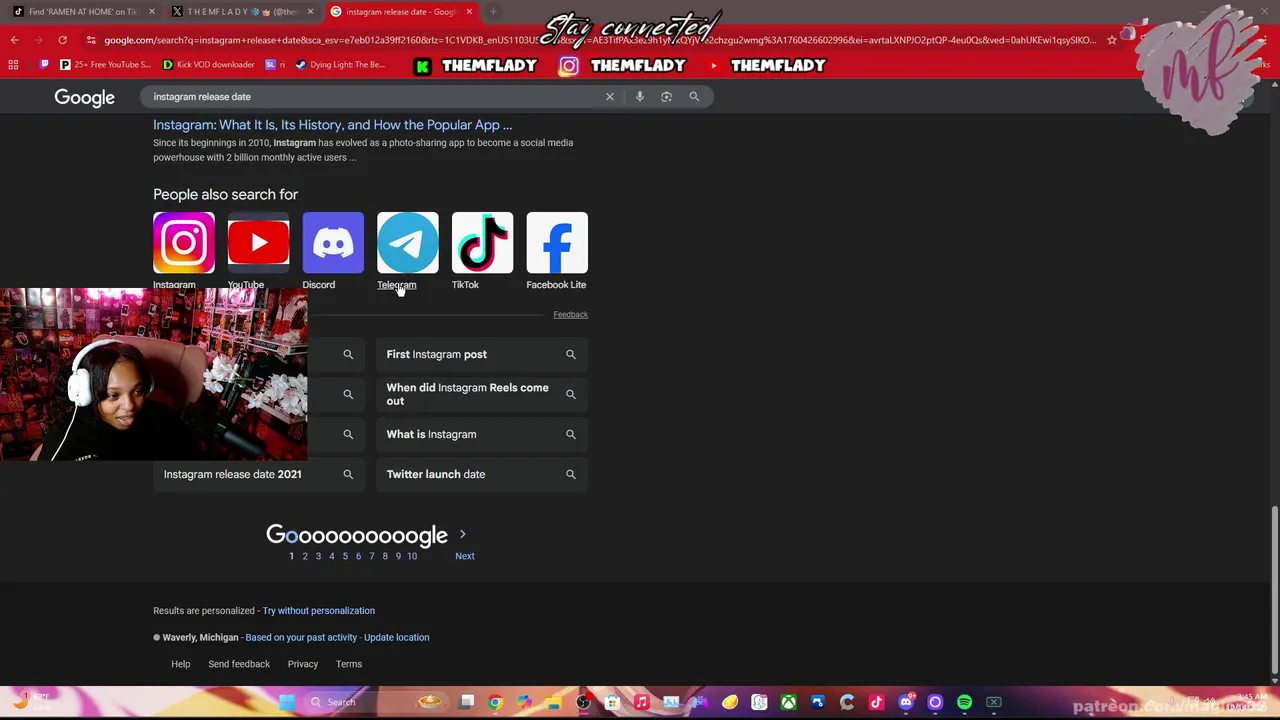
Task: Open the Terms footer link
Action: pos(349,664)
